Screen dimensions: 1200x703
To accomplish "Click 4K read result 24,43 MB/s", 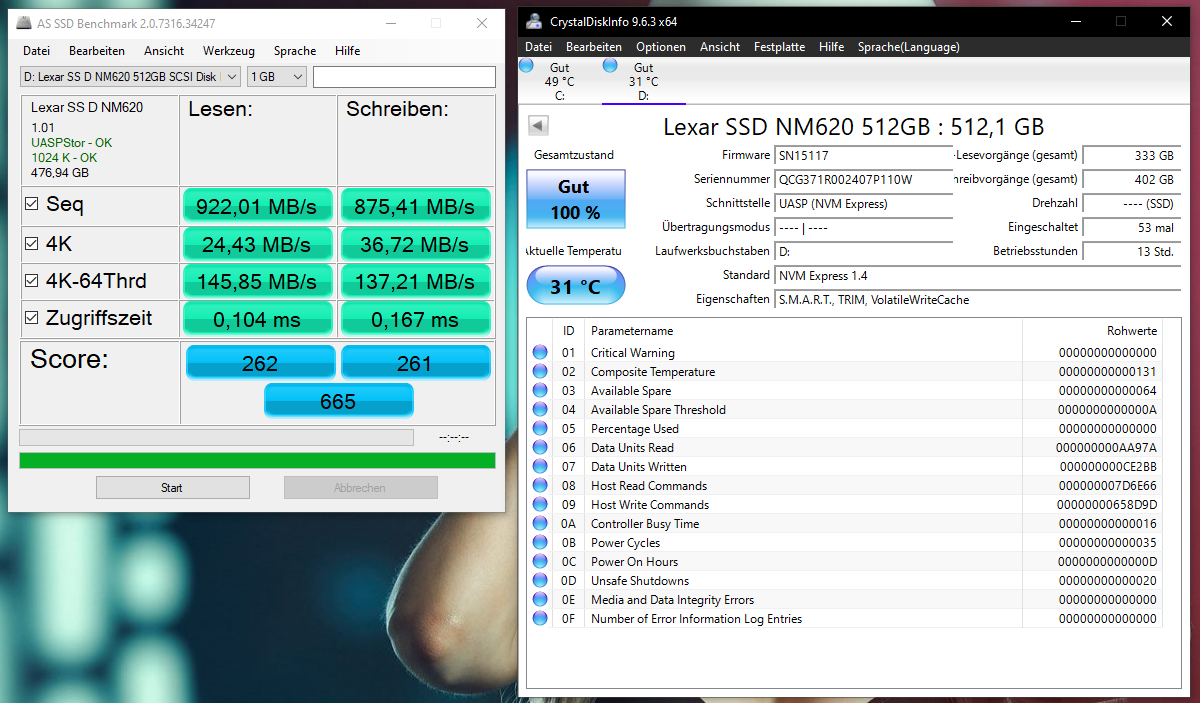I will (x=256, y=244).
